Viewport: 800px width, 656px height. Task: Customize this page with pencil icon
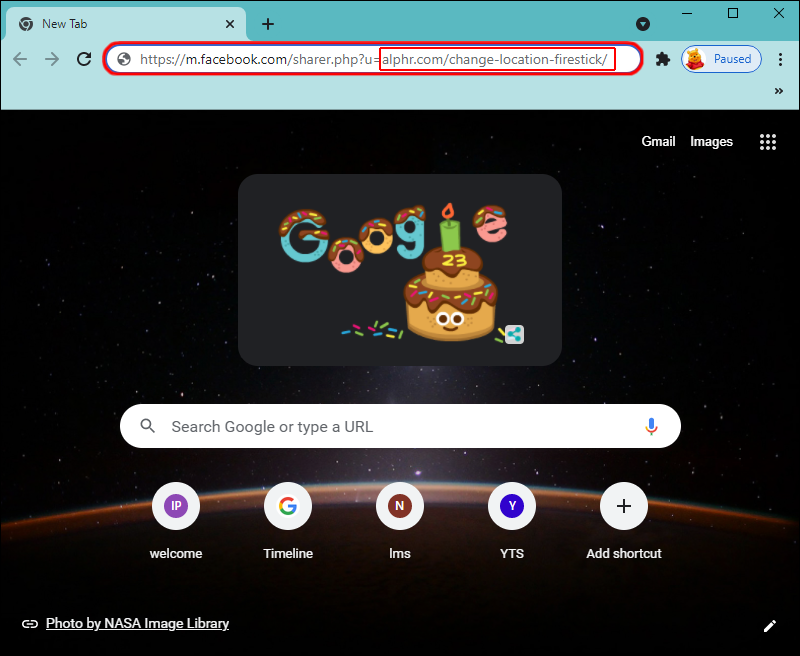point(769,626)
